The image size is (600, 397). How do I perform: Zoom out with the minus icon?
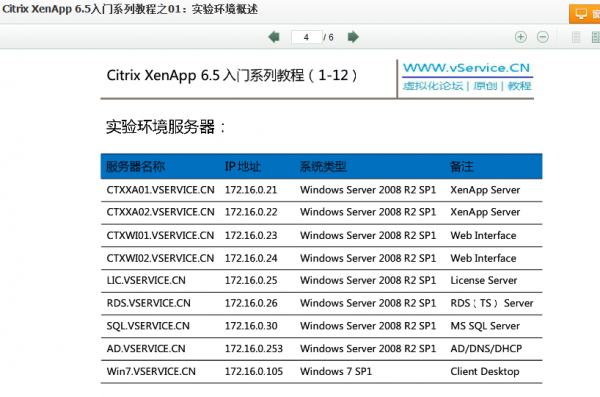click(543, 37)
